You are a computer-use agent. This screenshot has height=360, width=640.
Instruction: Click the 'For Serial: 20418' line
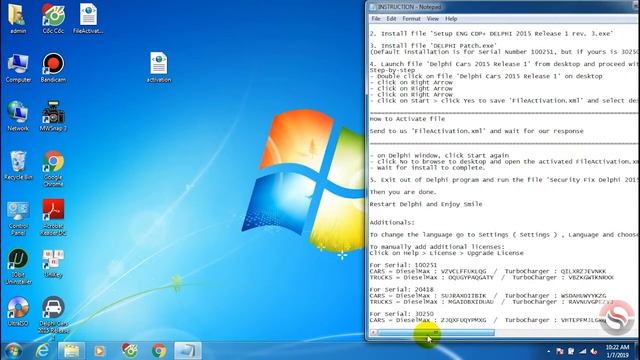point(402,289)
